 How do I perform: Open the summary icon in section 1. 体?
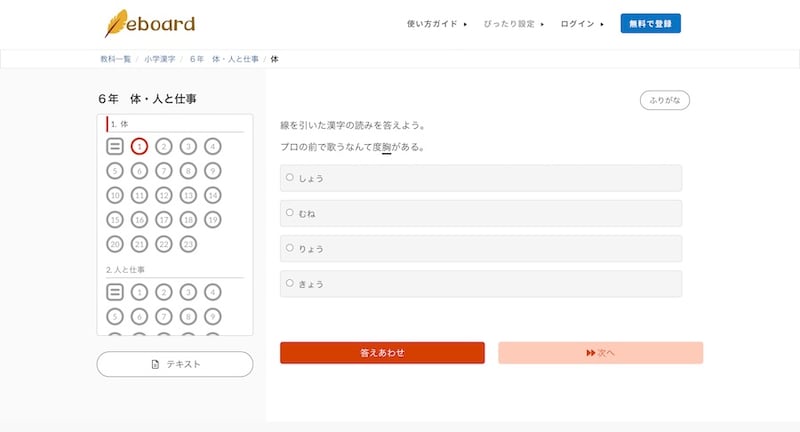tap(115, 147)
